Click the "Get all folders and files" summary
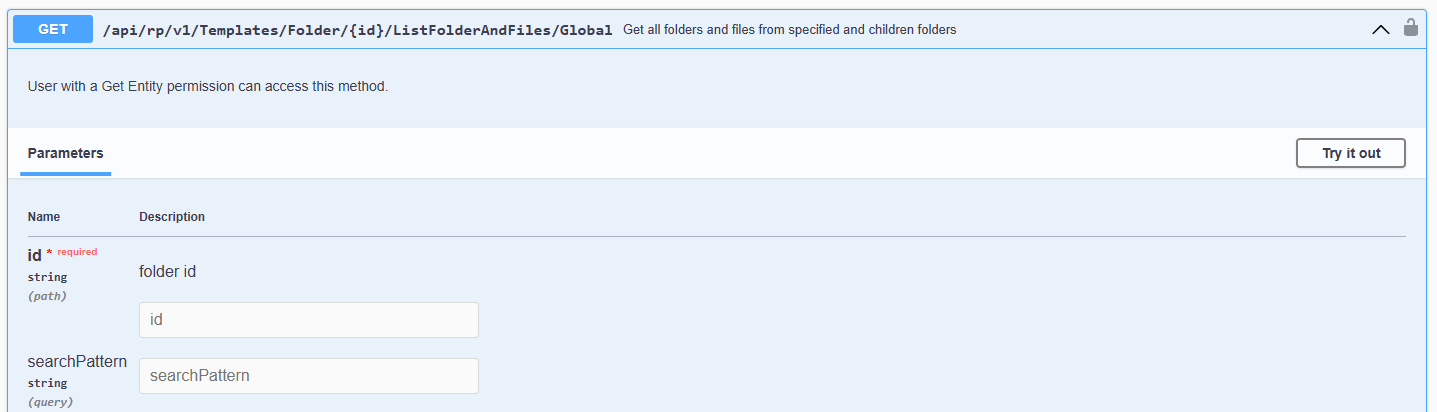Viewport: 1437px width, 412px height. pyautogui.click(x=789, y=30)
